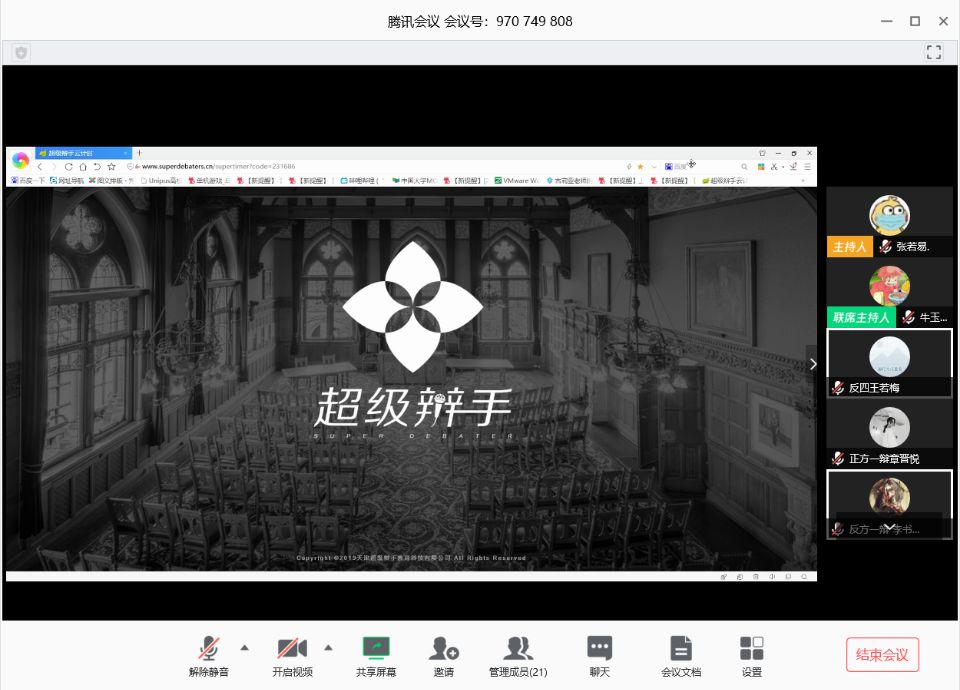
Task: Open the VMware bookmark in the bookmarks bar
Action: [517, 181]
